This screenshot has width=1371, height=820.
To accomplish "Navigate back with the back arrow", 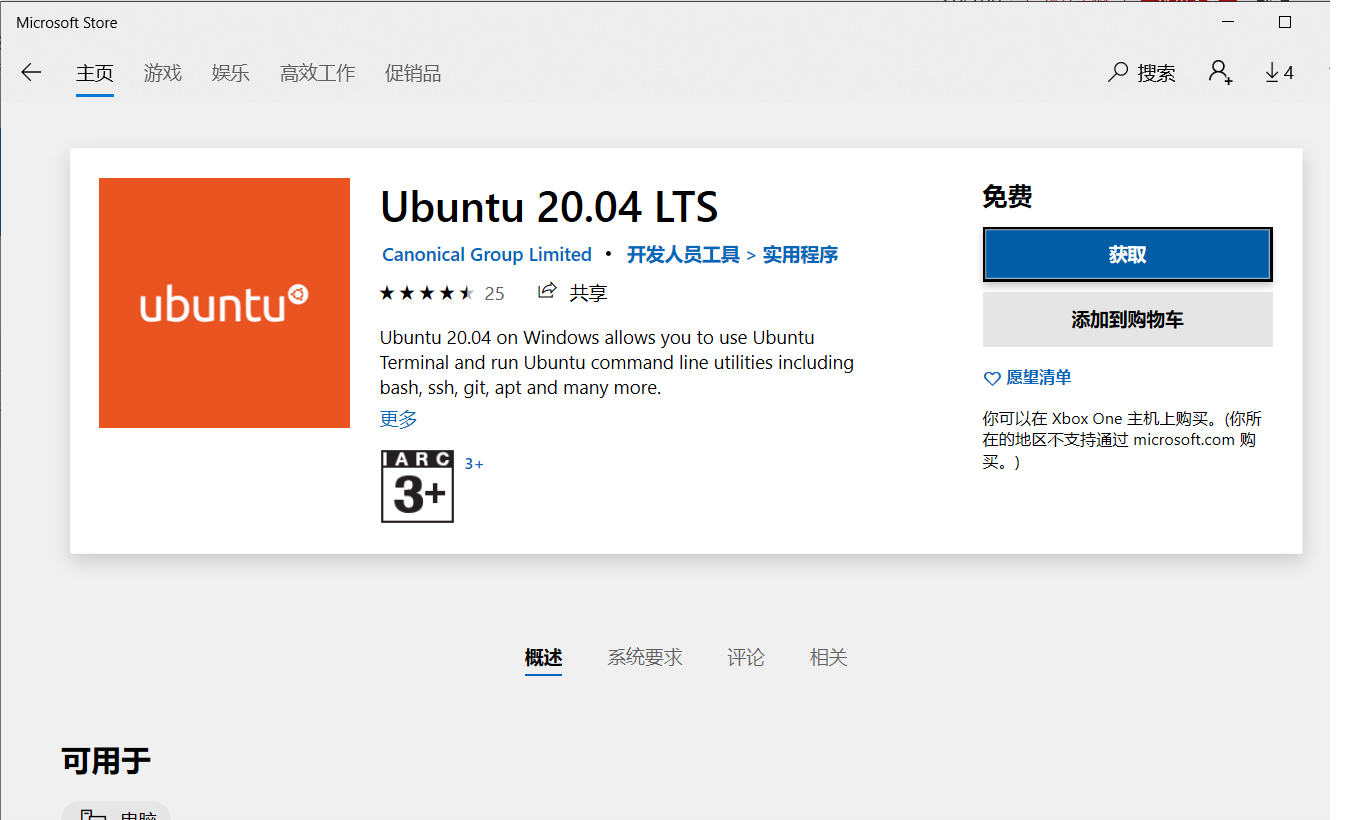I will [x=31, y=72].
